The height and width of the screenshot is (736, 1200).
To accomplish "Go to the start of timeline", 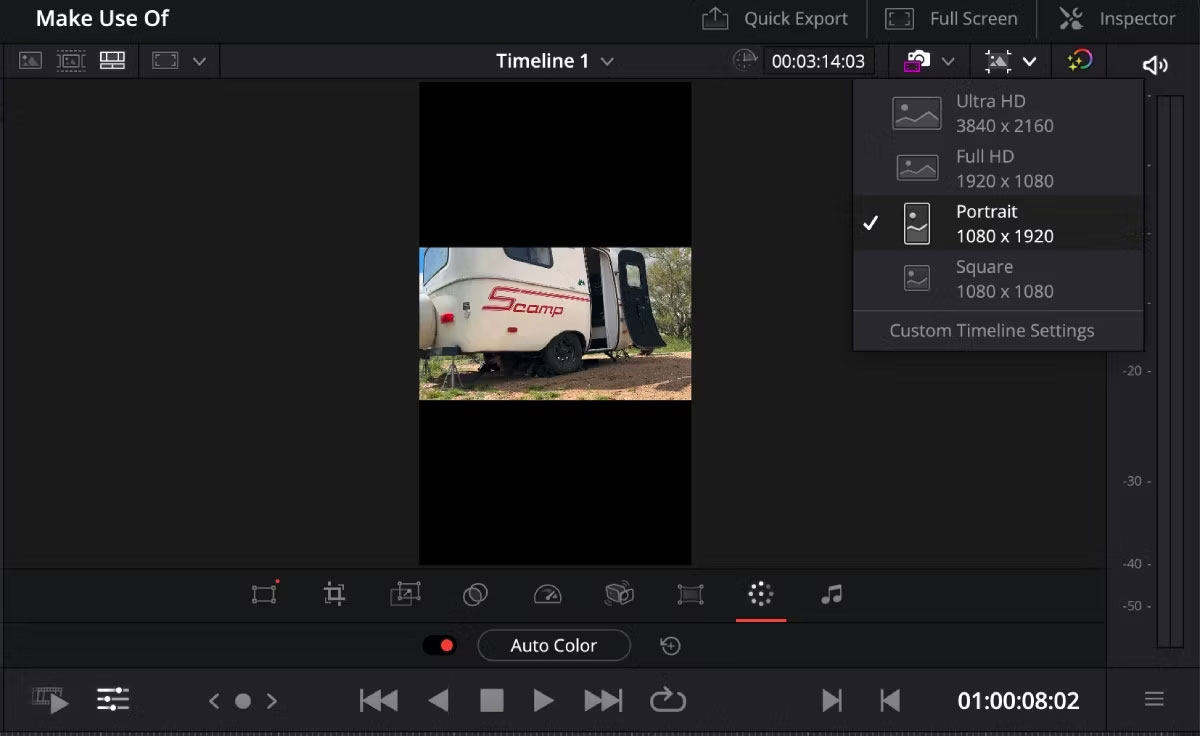I will point(378,700).
